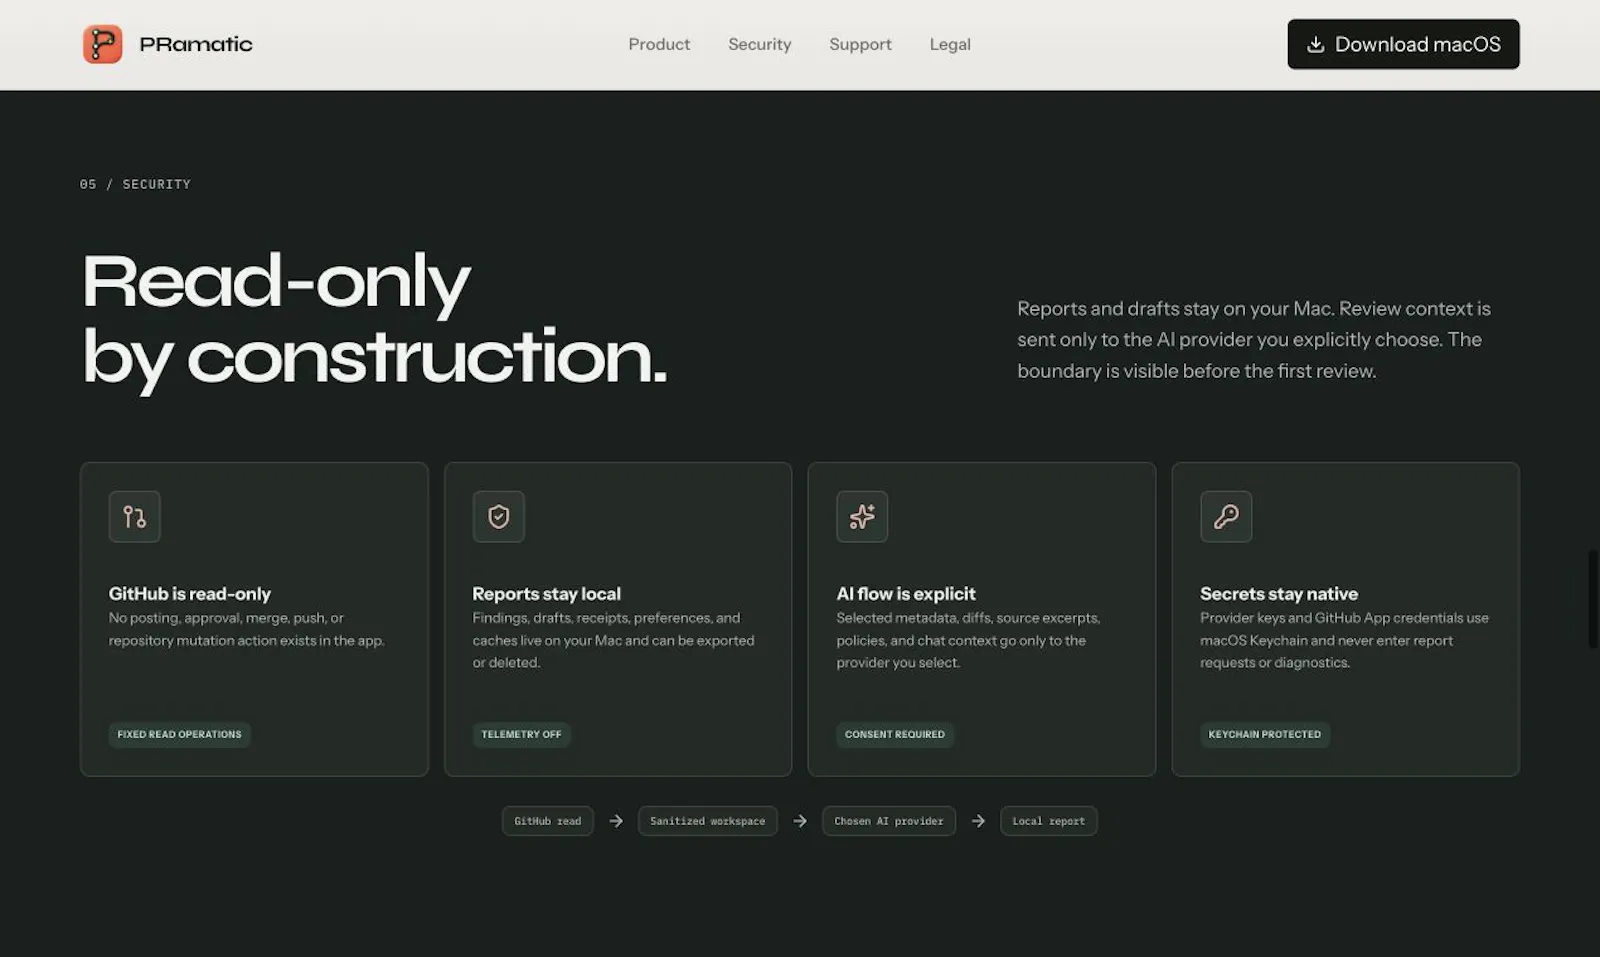Open the Product nav item
Image resolution: width=1600 pixels, height=957 pixels.
pyautogui.click(x=659, y=44)
